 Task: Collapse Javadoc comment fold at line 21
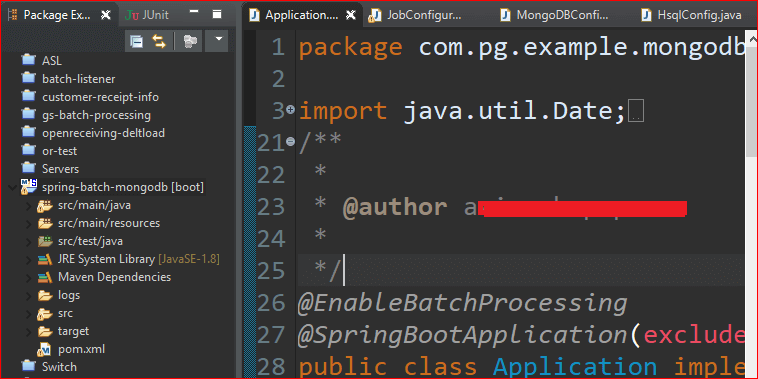click(291, 142)
